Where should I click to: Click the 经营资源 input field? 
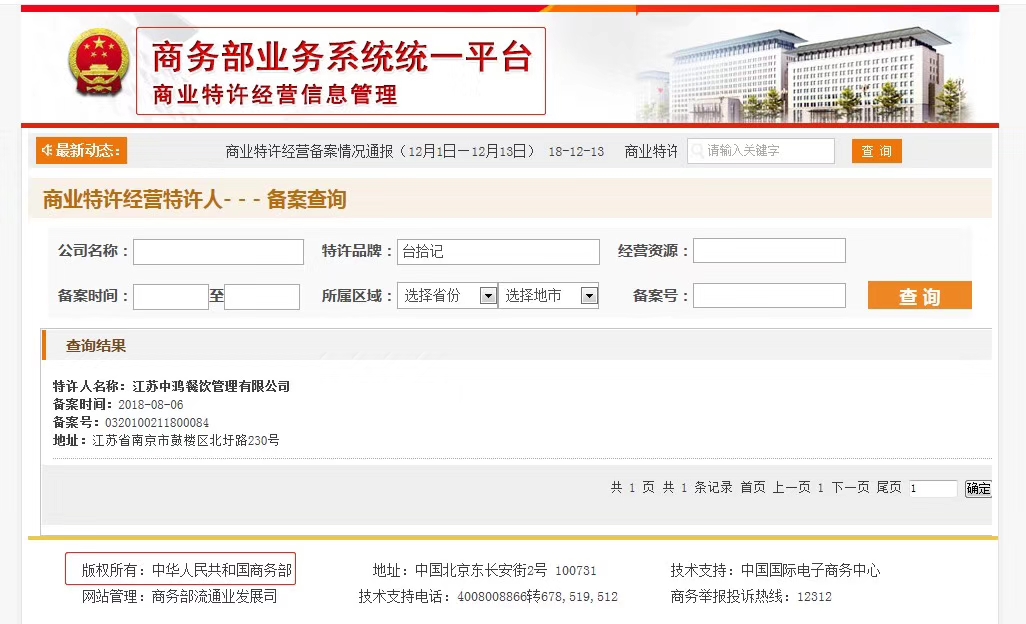click(769, 251)
